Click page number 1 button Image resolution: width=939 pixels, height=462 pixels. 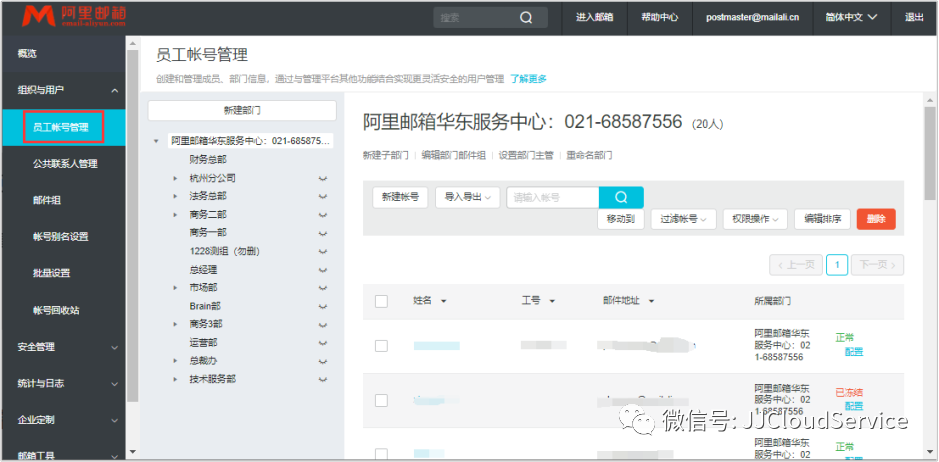(x=837, y=264)
